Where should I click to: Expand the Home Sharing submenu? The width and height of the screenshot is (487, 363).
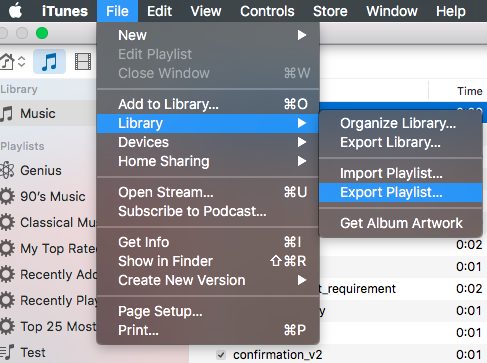(x=208, y=161)
